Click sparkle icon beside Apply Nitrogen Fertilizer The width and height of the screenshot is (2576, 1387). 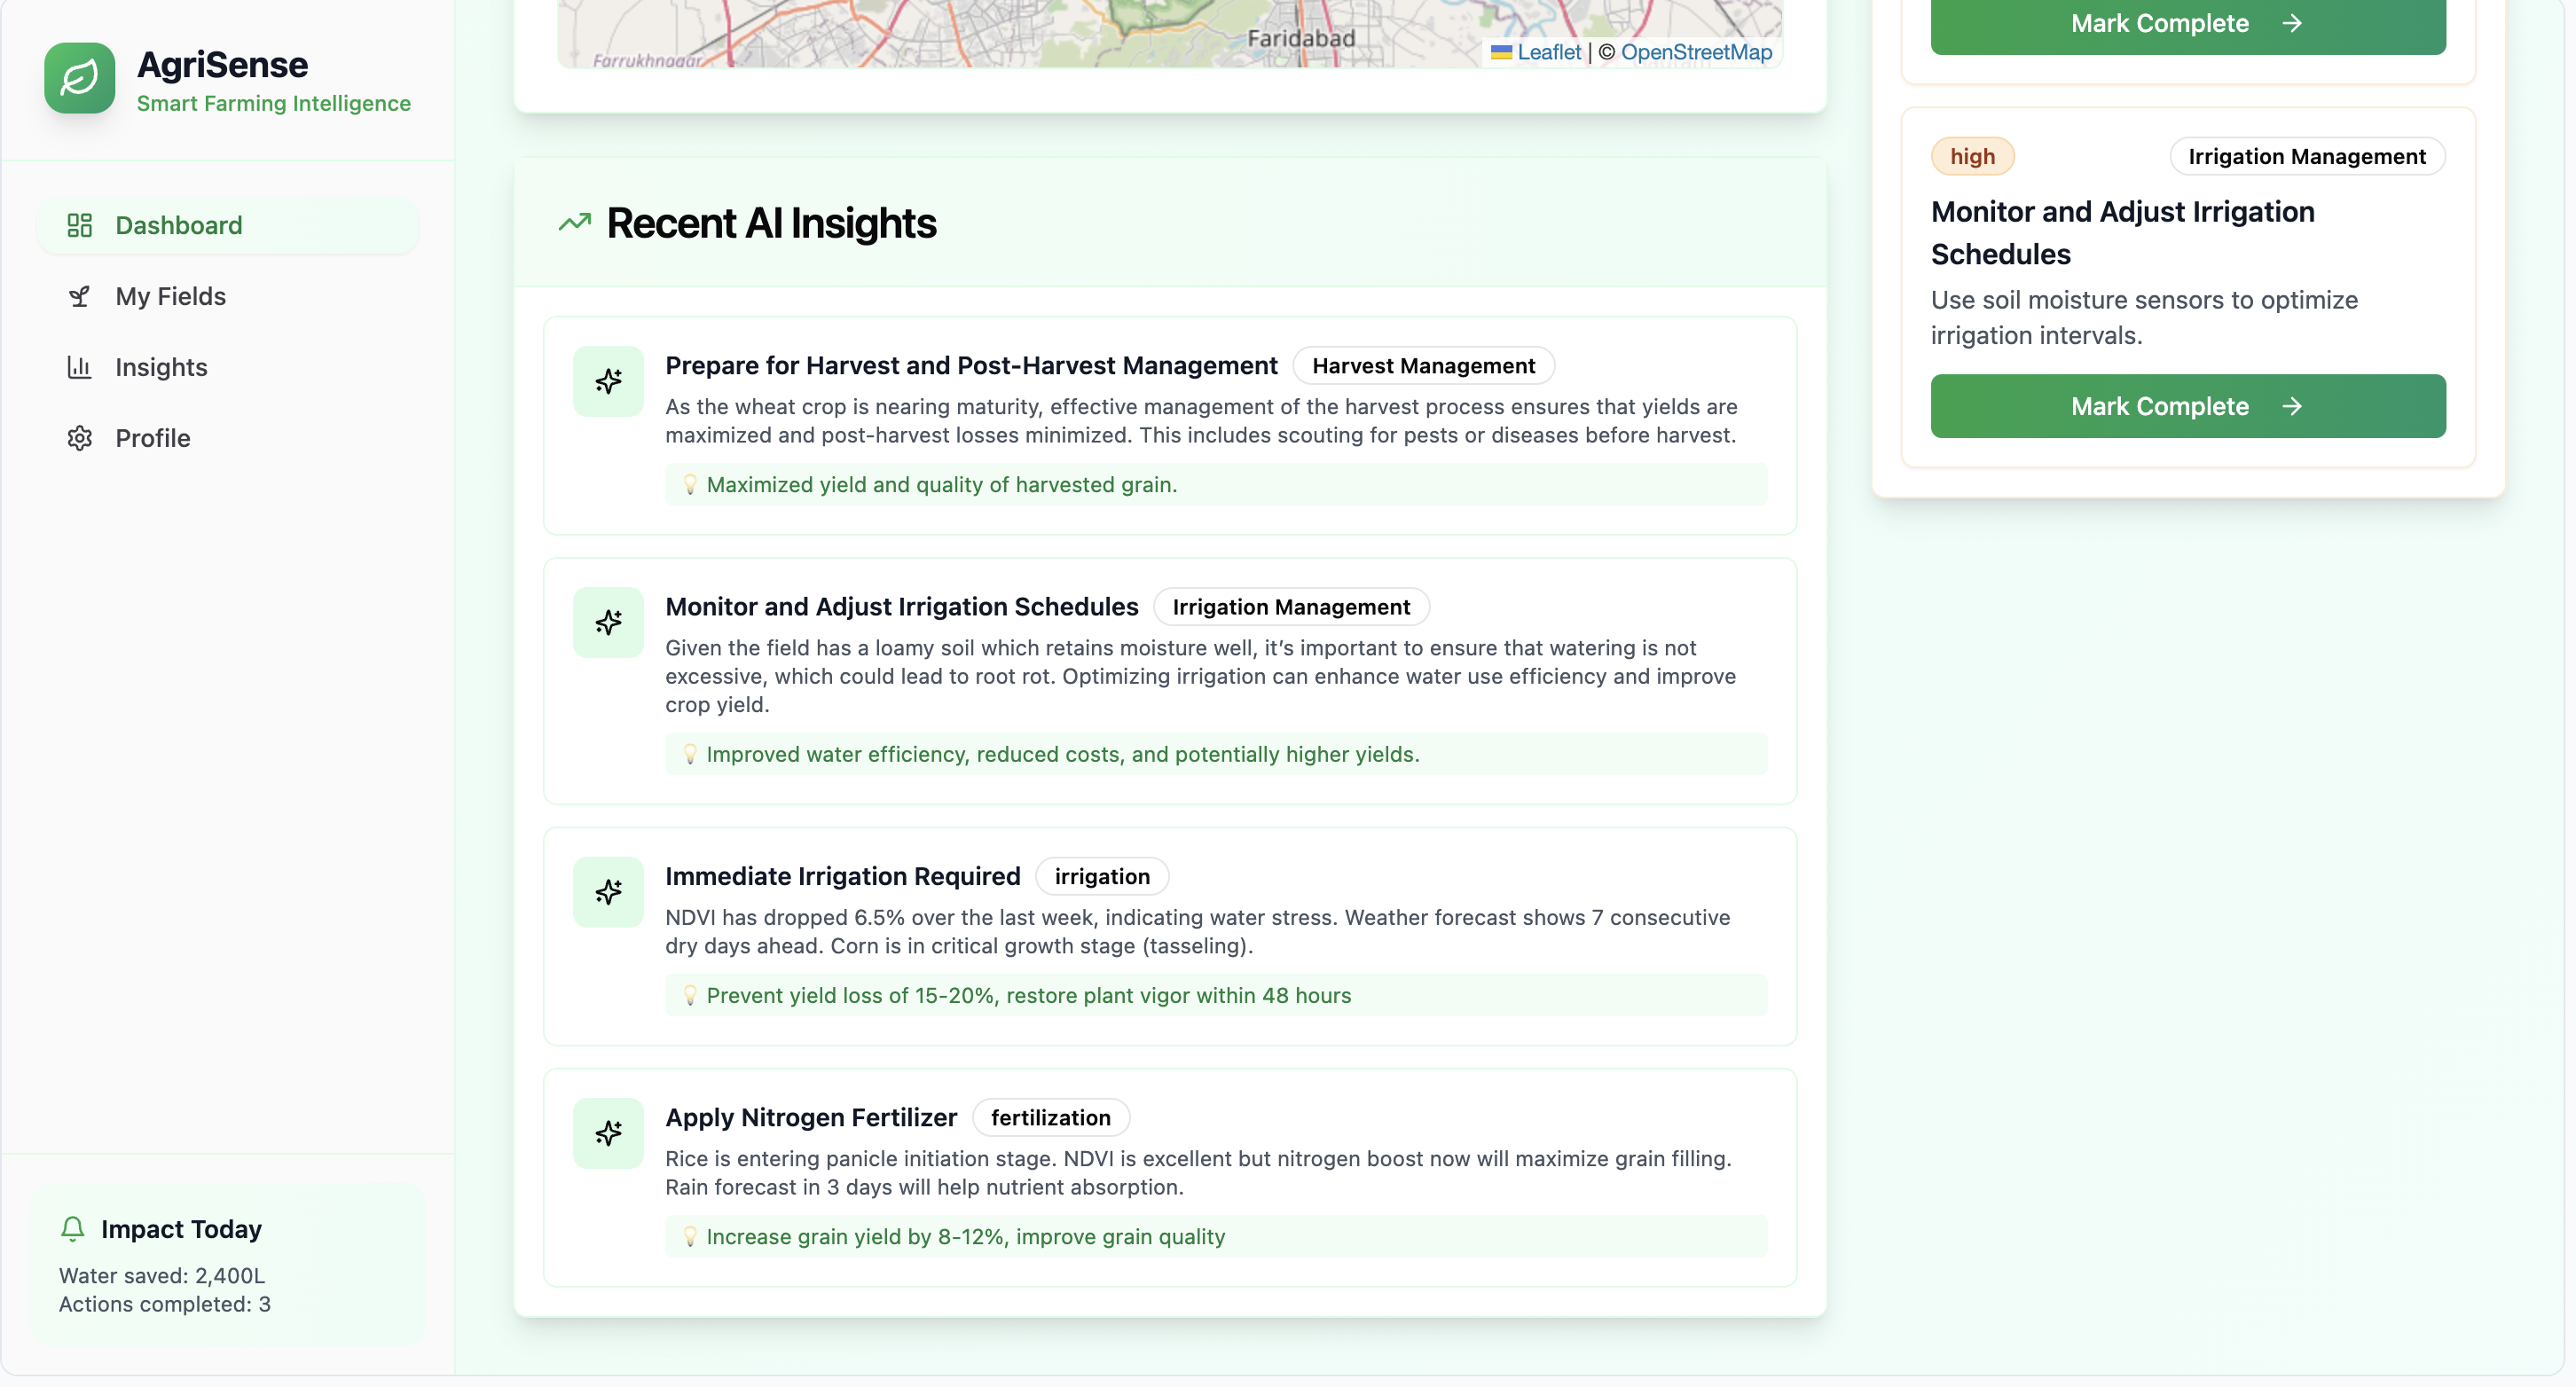608,1132
